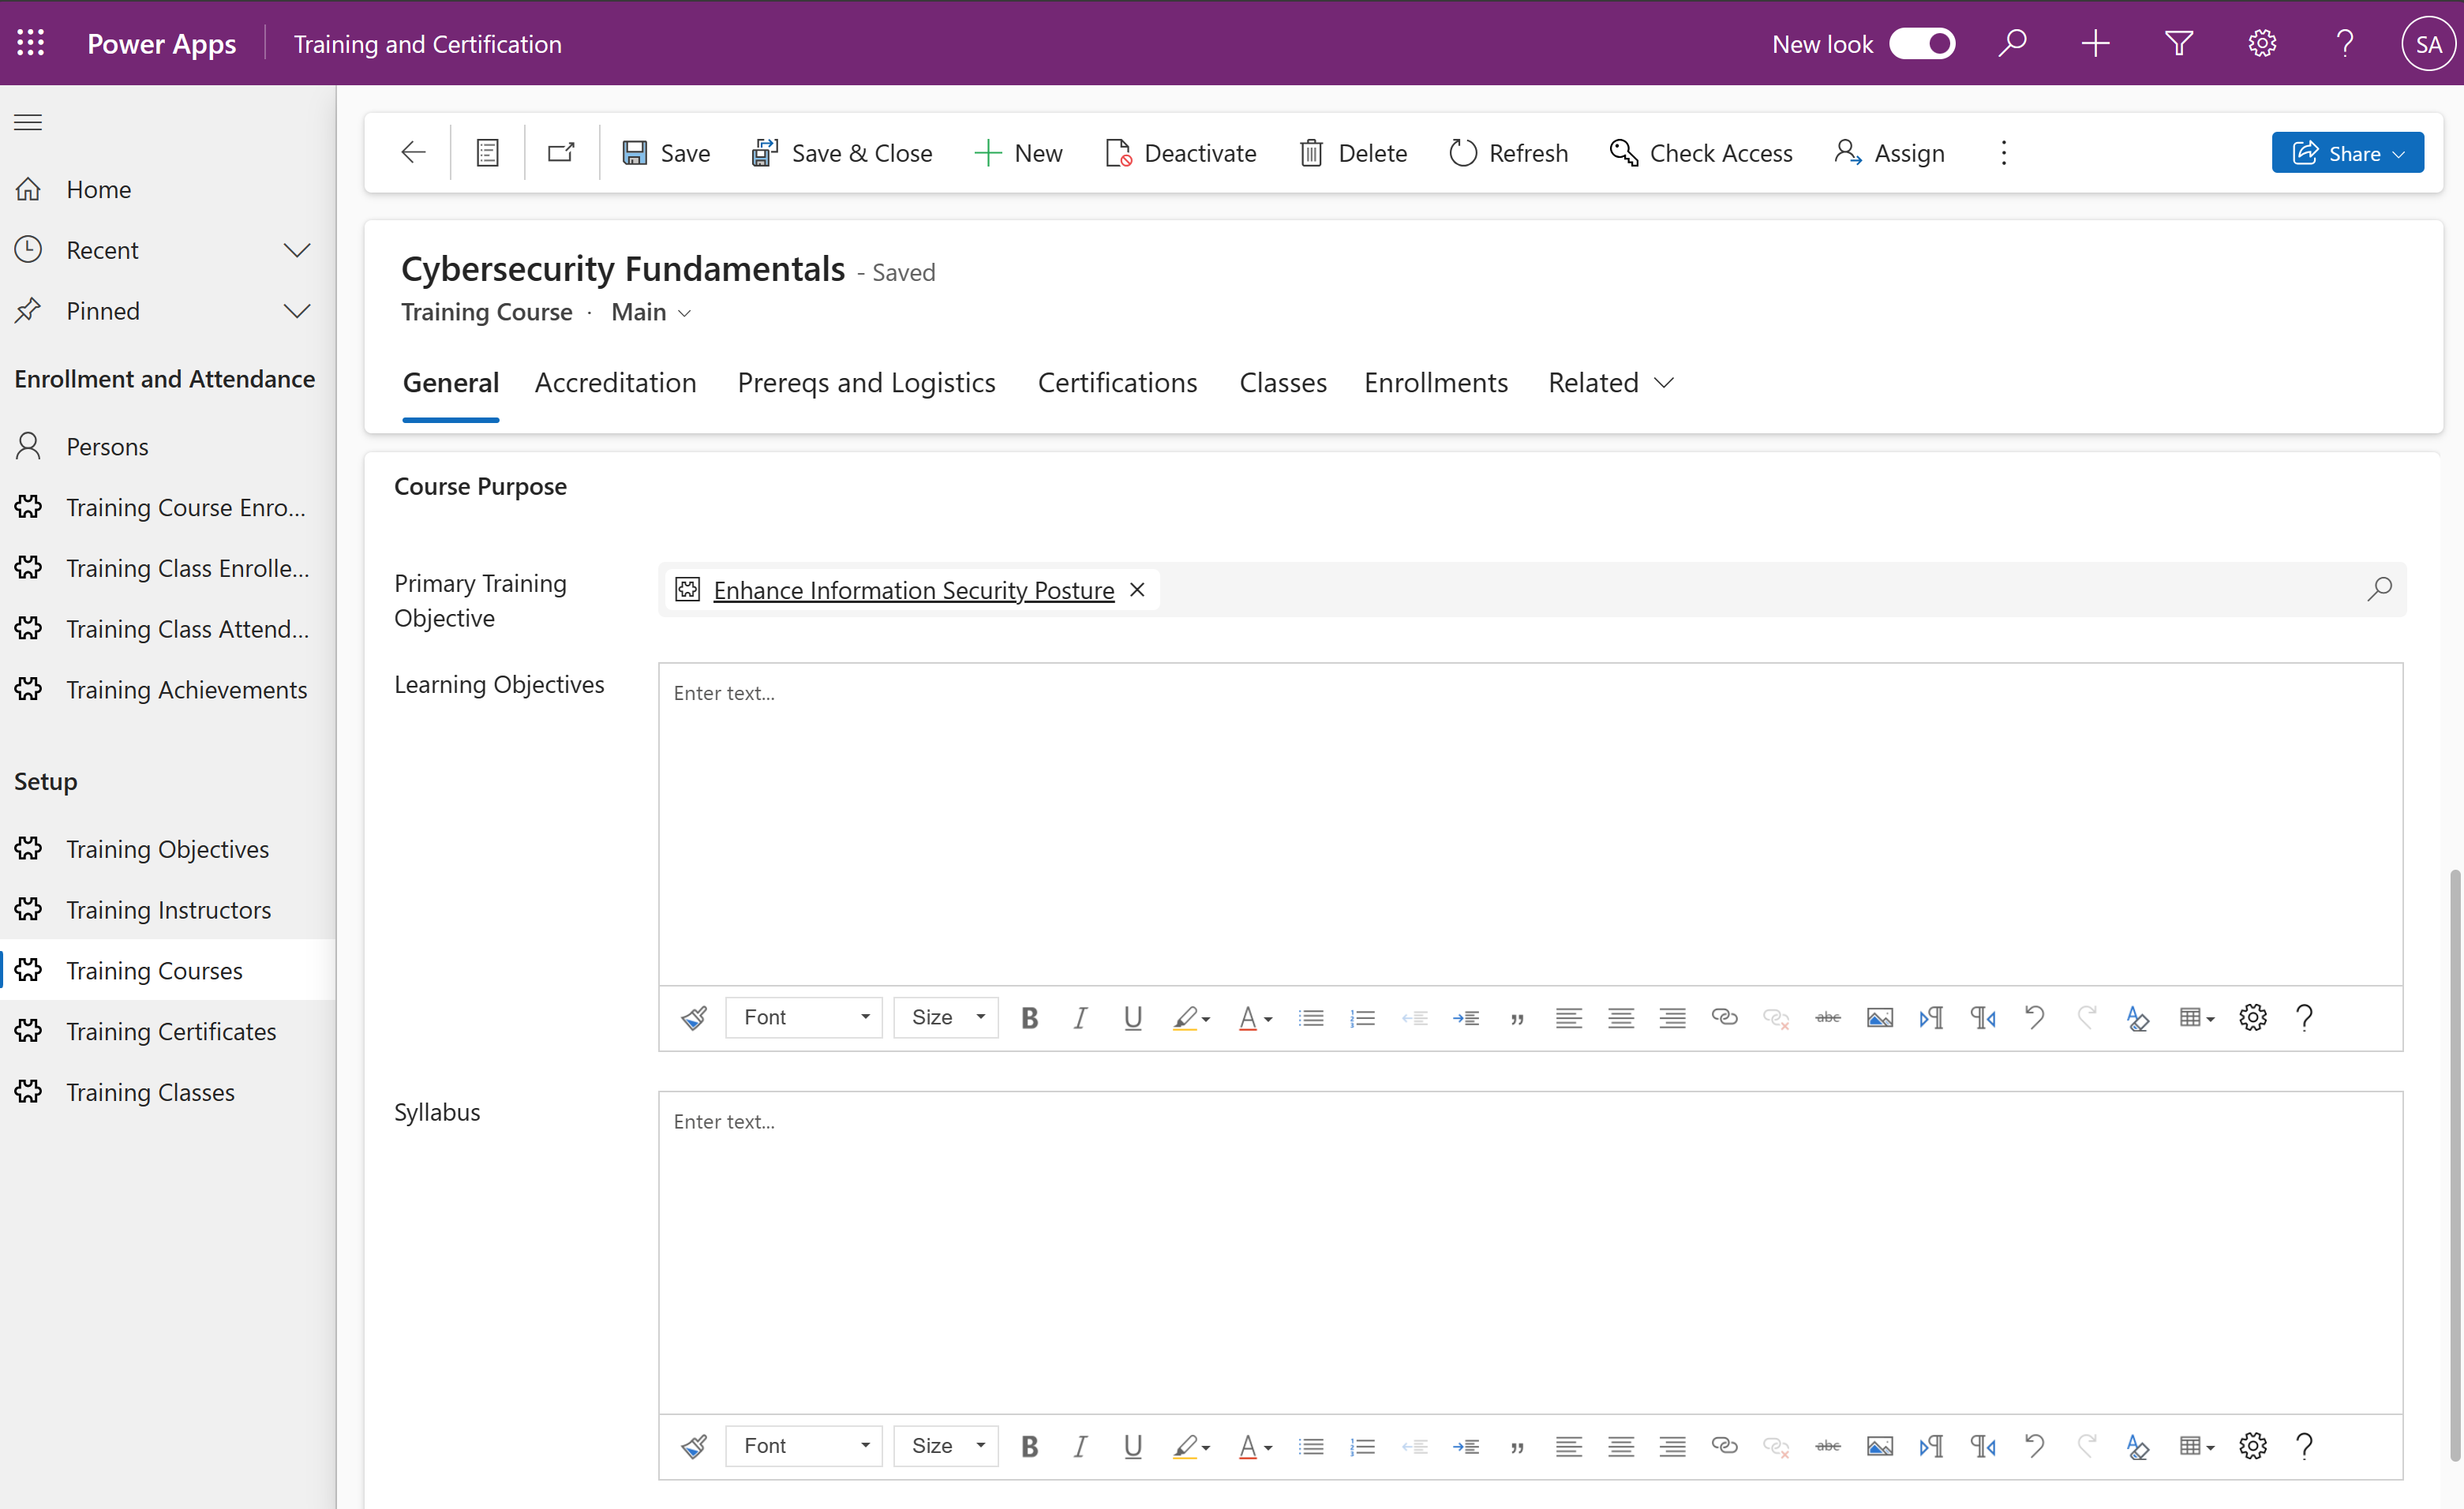2464x1509 pixels.
Task: Open font color in Learning Objectives editor
Action: pos(1254,1018)
